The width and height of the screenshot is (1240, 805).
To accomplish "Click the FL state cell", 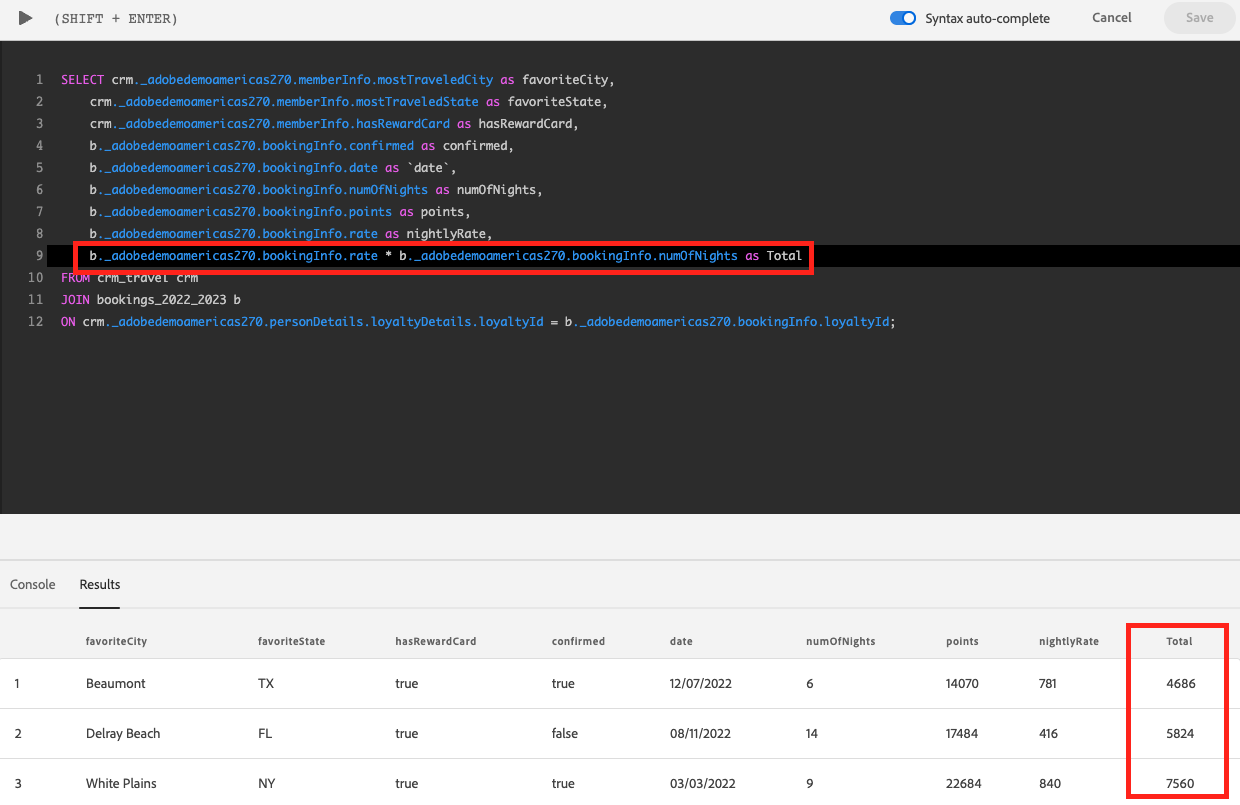I will pos(266,734).
